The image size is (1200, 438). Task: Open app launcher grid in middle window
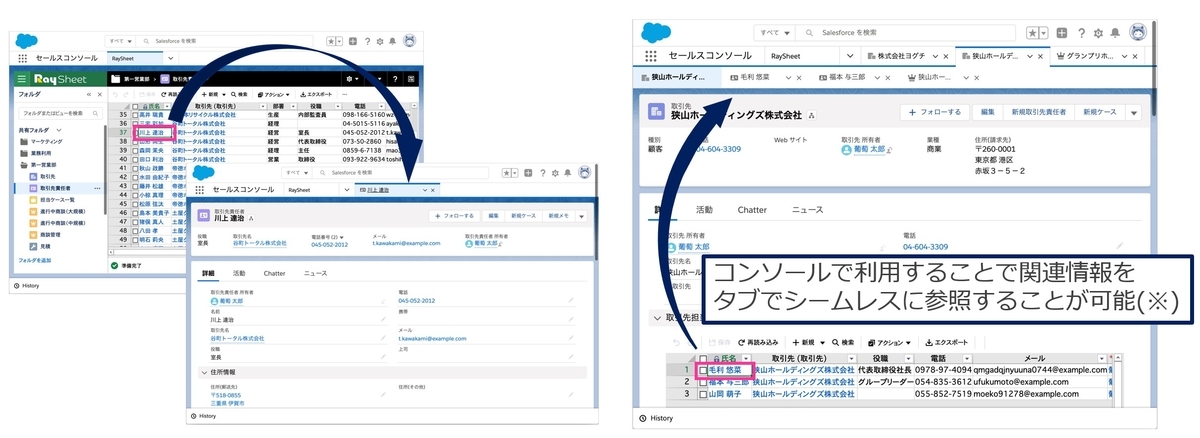[198, 189]
